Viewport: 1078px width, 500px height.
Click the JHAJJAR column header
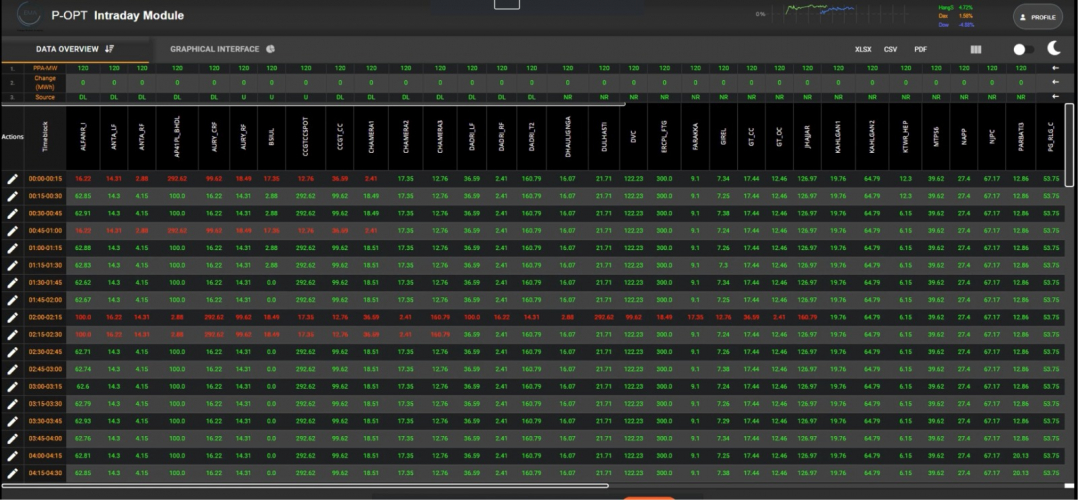tap(807, 137)
